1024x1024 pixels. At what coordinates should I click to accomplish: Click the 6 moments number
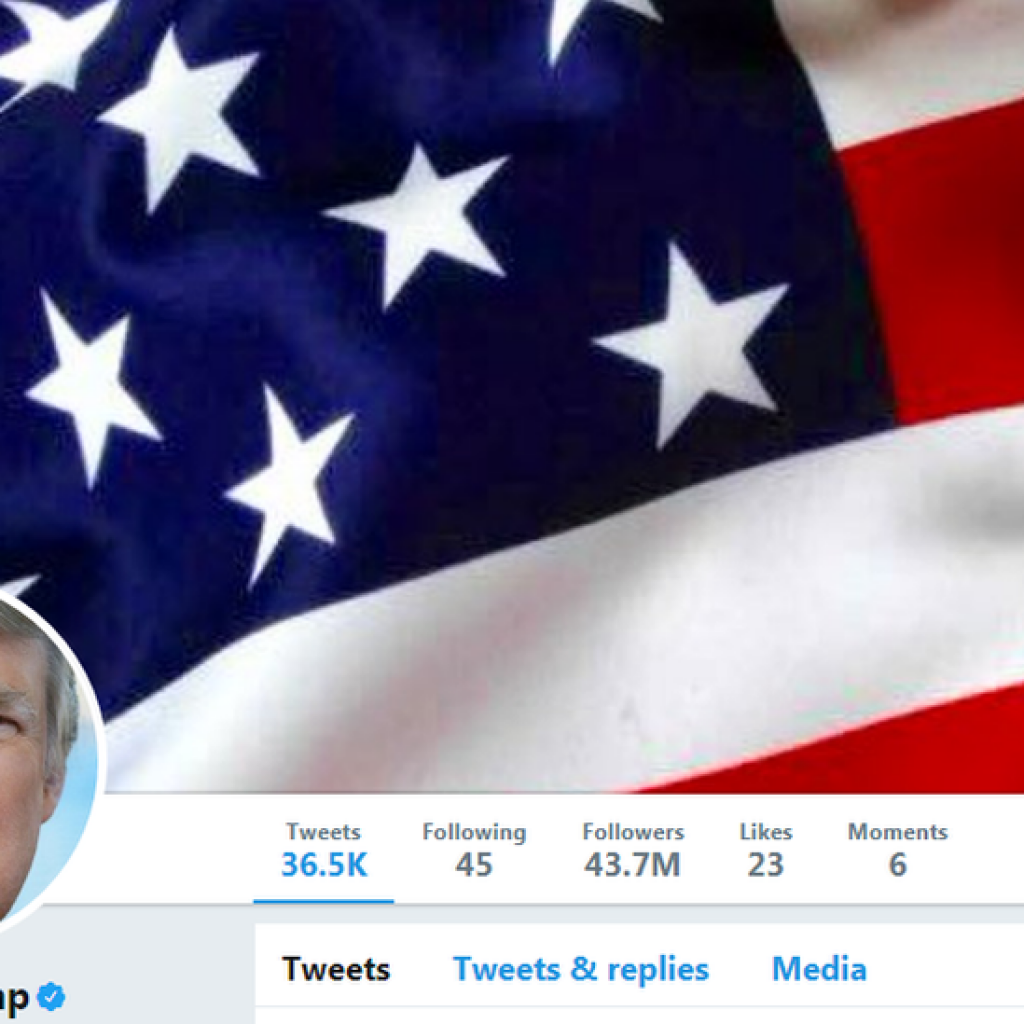[x=897, y=865]
